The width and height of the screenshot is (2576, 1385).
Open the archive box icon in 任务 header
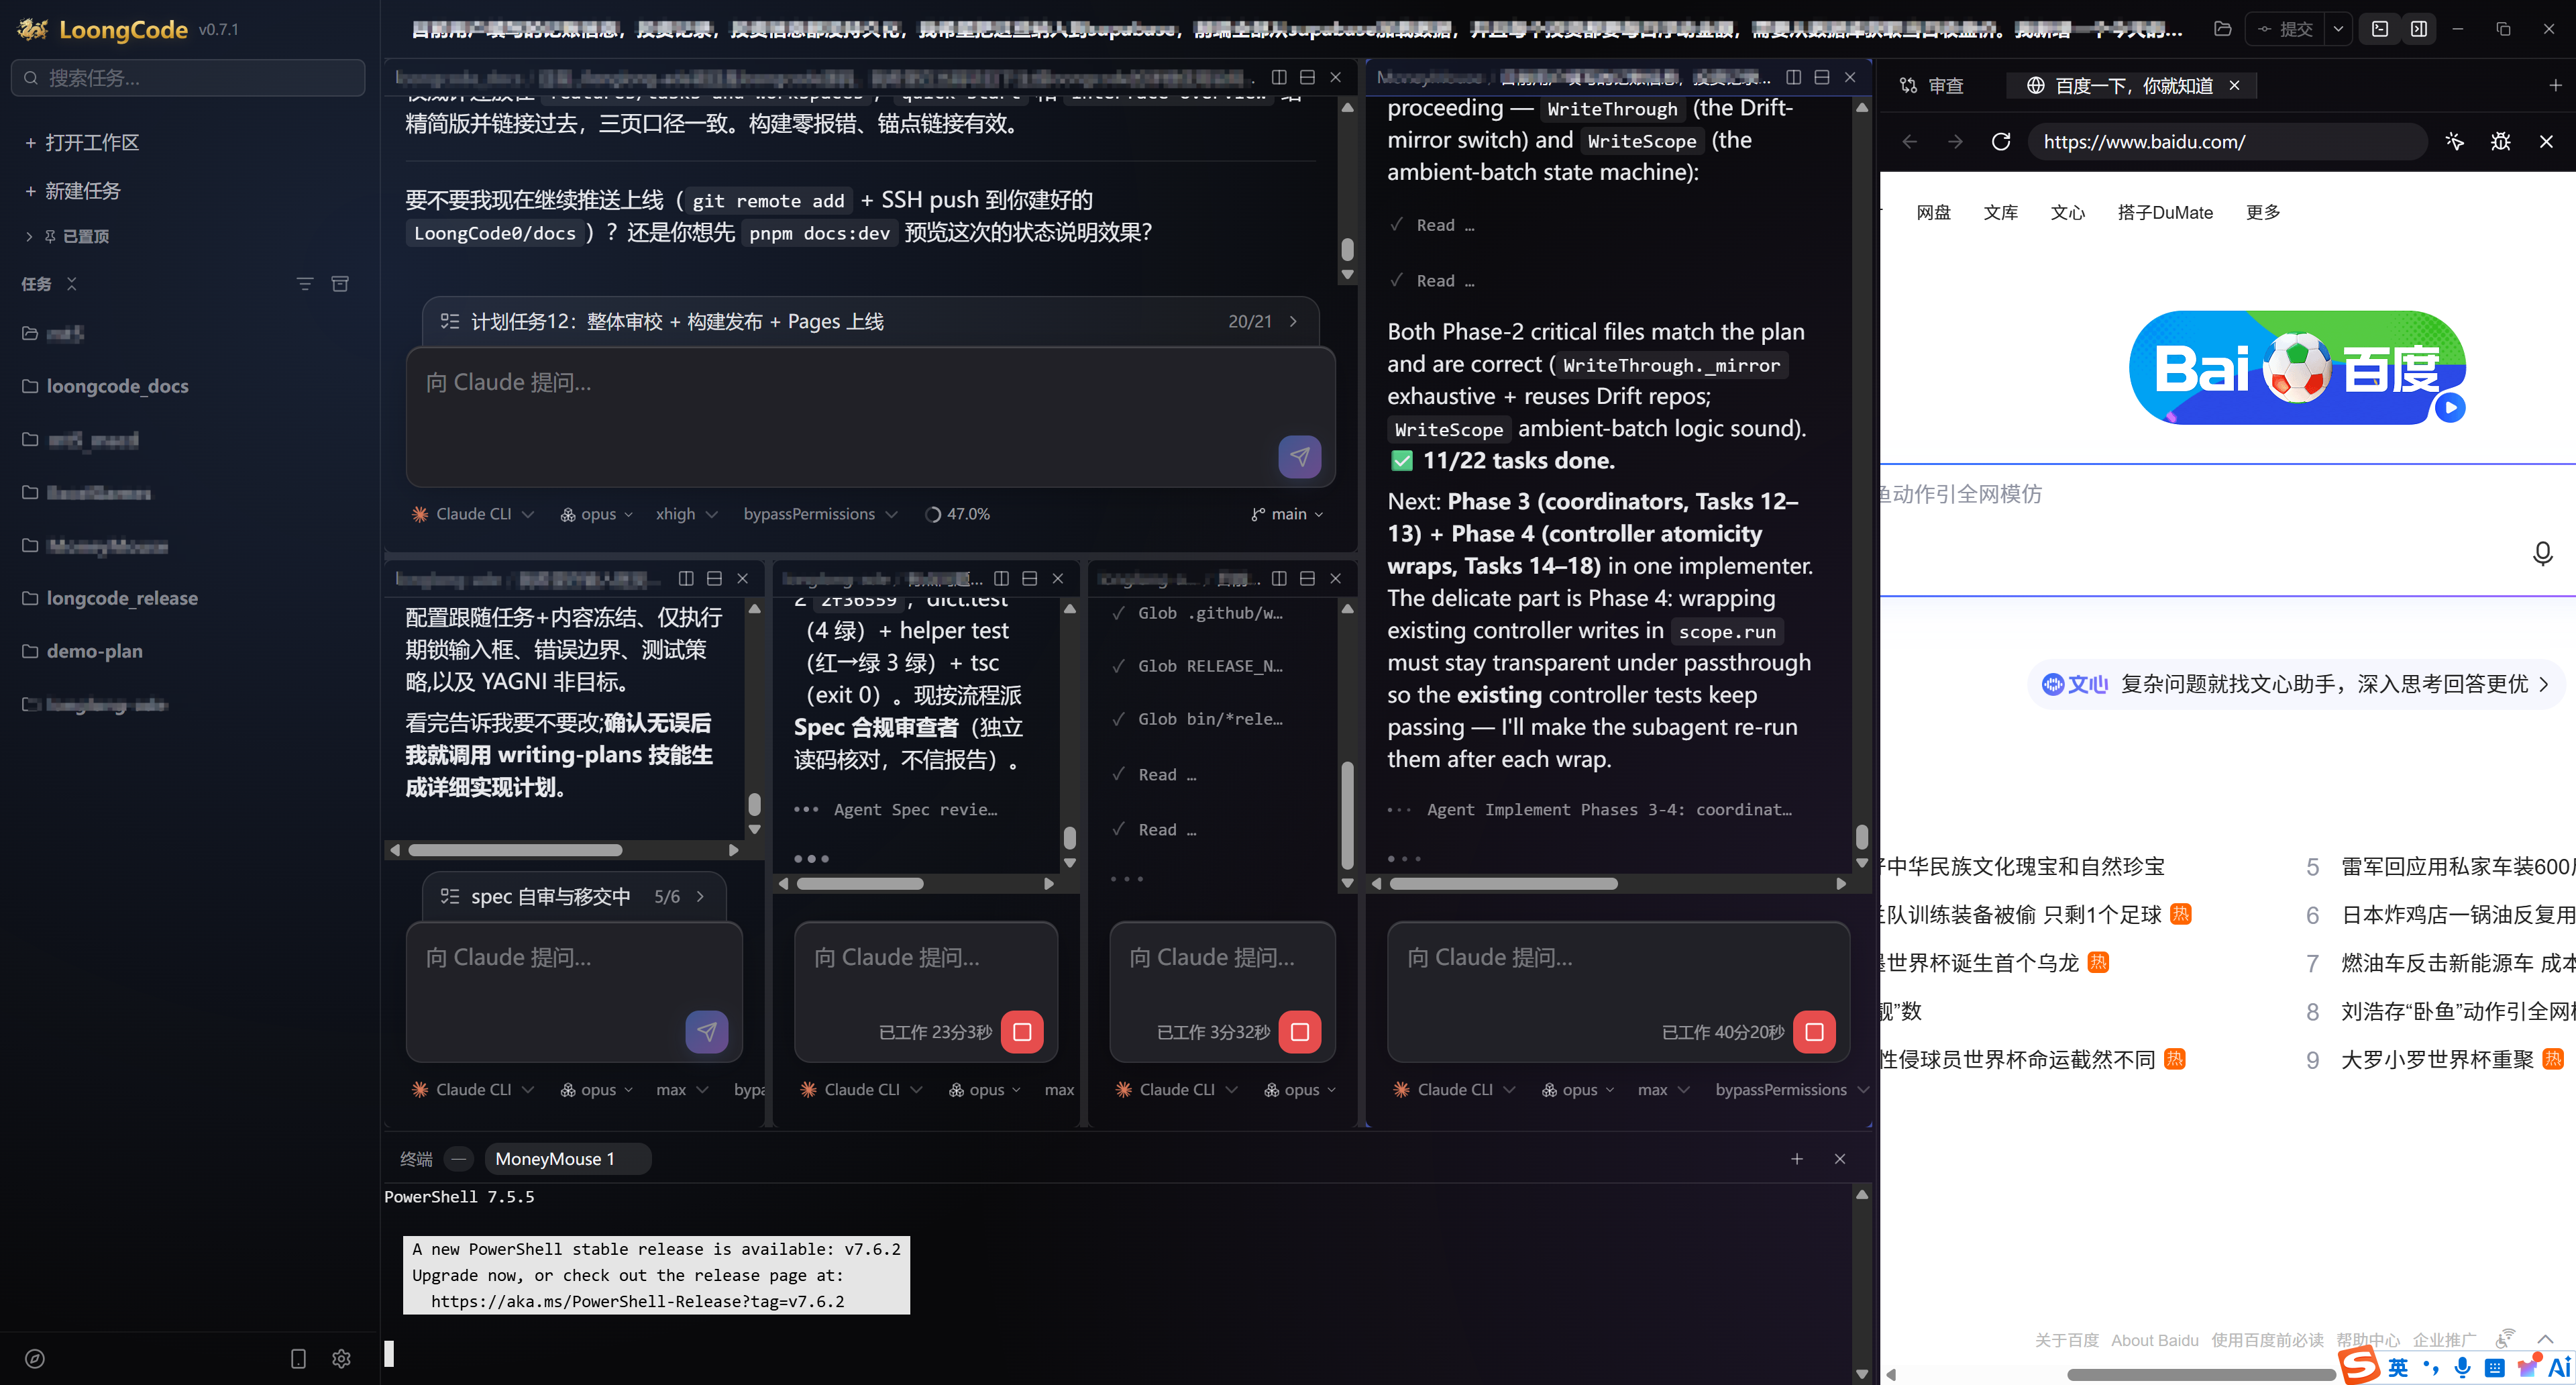click(340, 284)
